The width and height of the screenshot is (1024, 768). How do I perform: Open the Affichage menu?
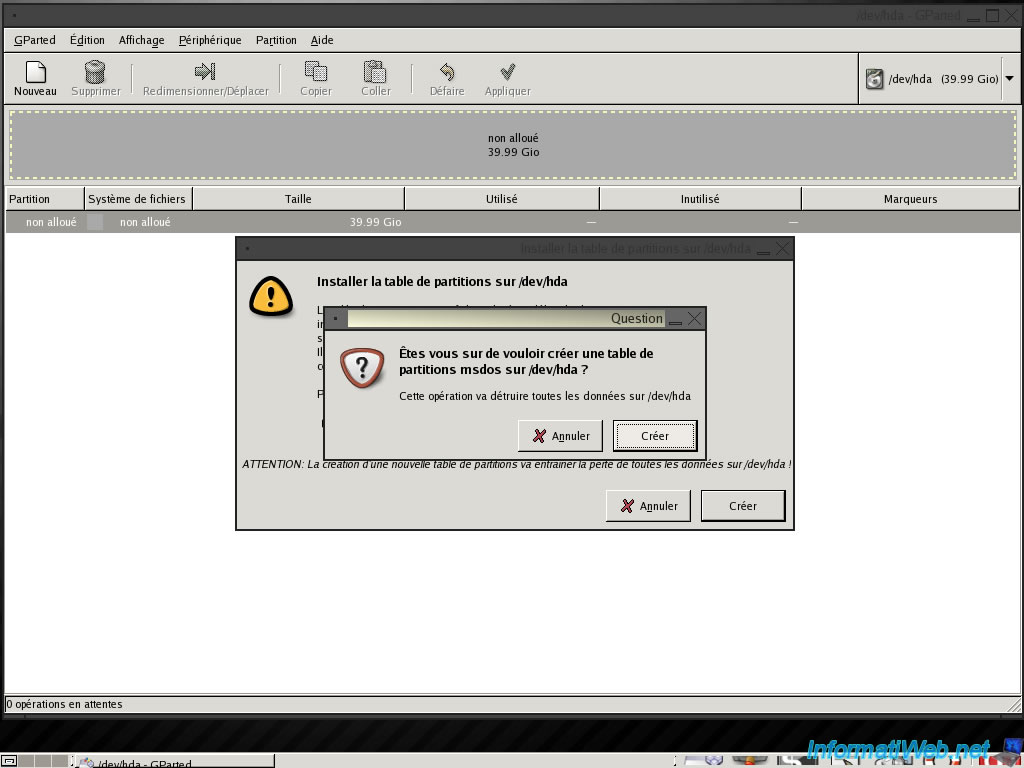(141, 40)
